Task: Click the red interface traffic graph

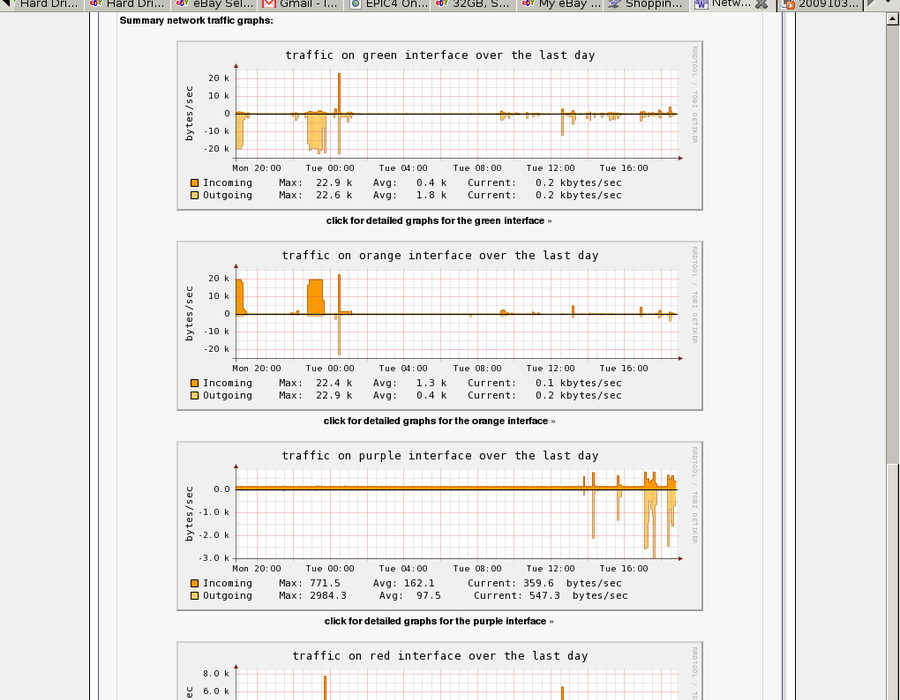Action: pyautogui.click(x=440, y=671)
